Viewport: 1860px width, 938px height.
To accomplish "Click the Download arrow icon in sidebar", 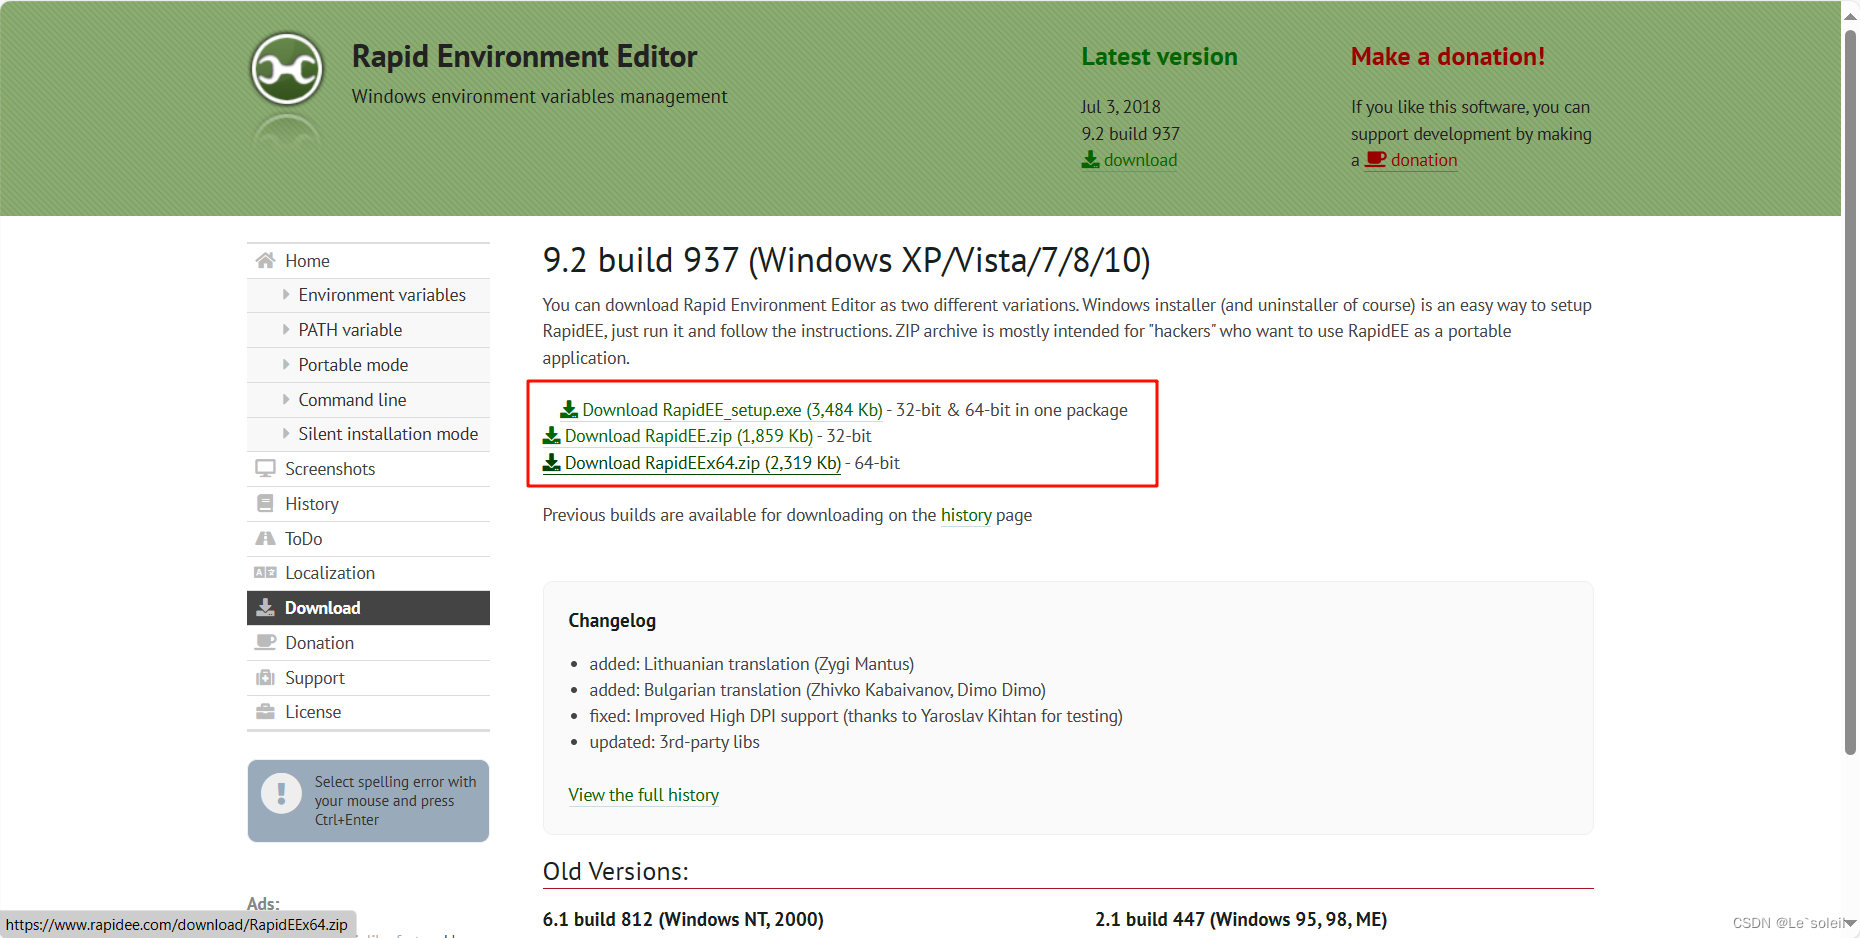I will (x=265, y=608).
